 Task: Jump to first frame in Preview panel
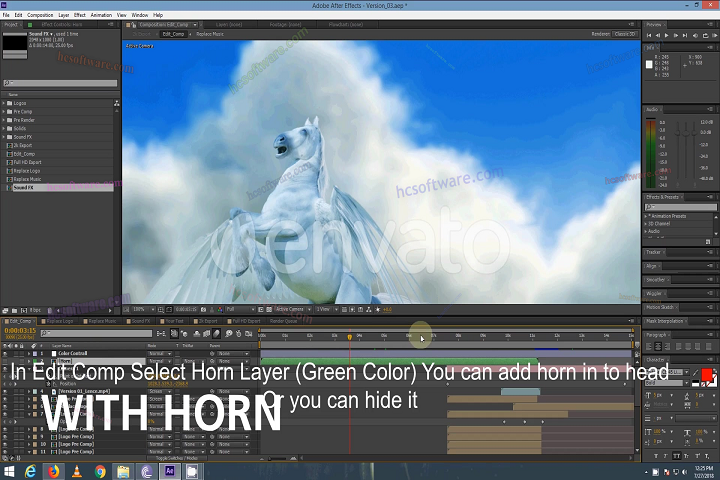point(649,35)
